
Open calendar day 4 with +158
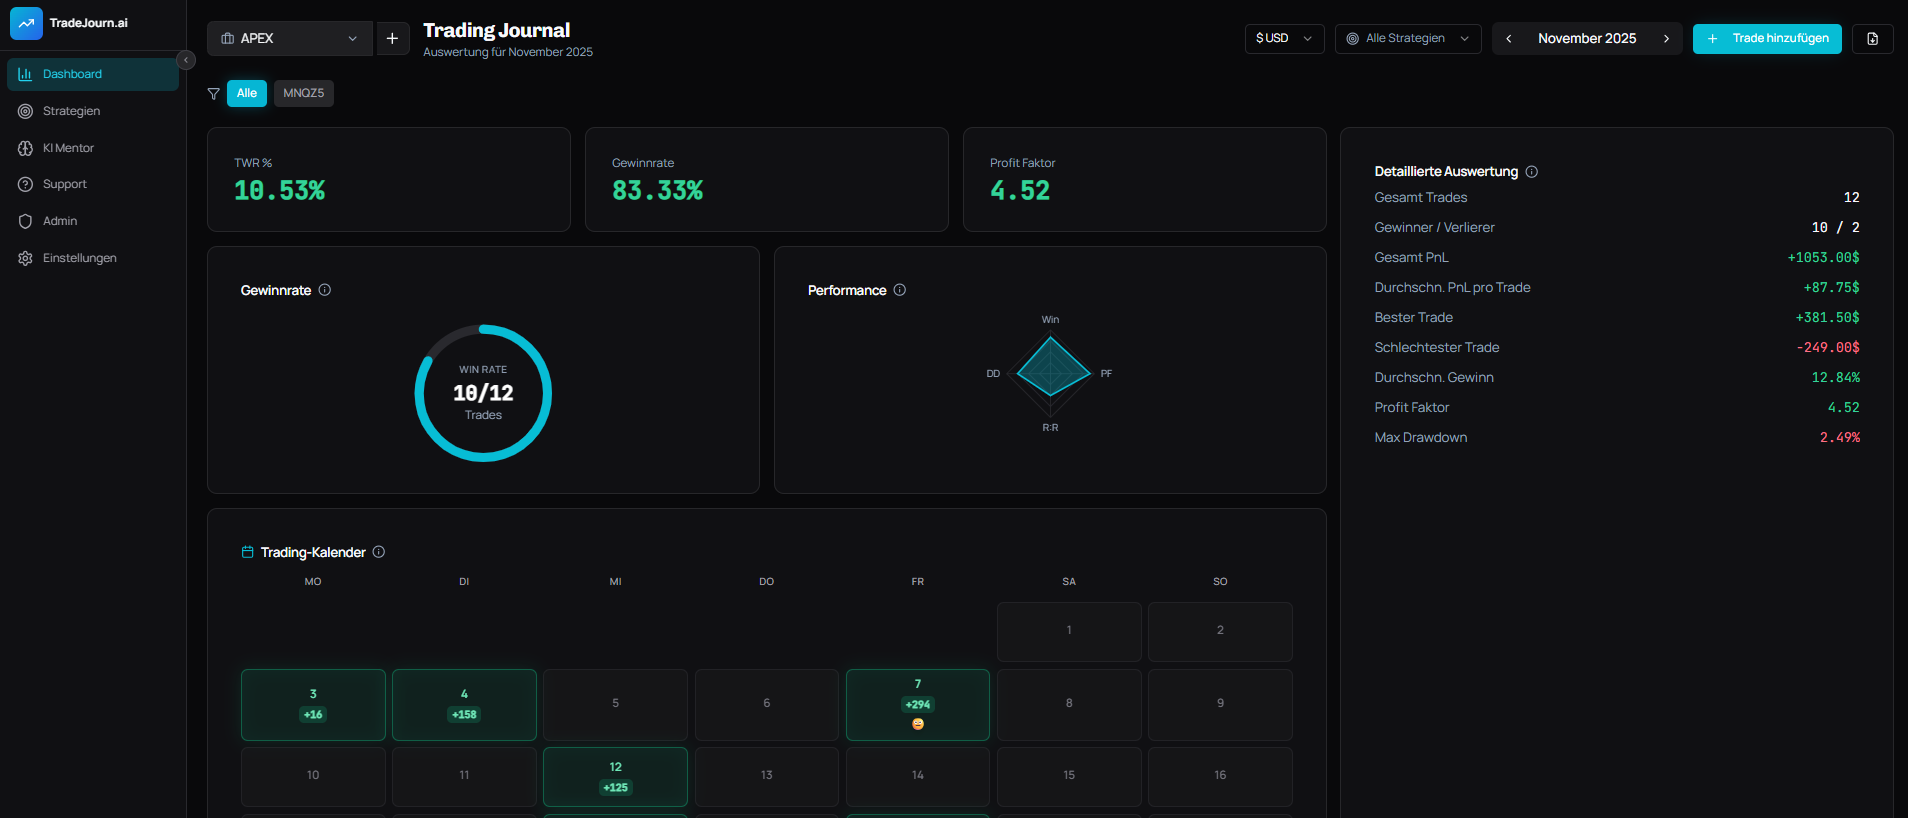point(464,705)
